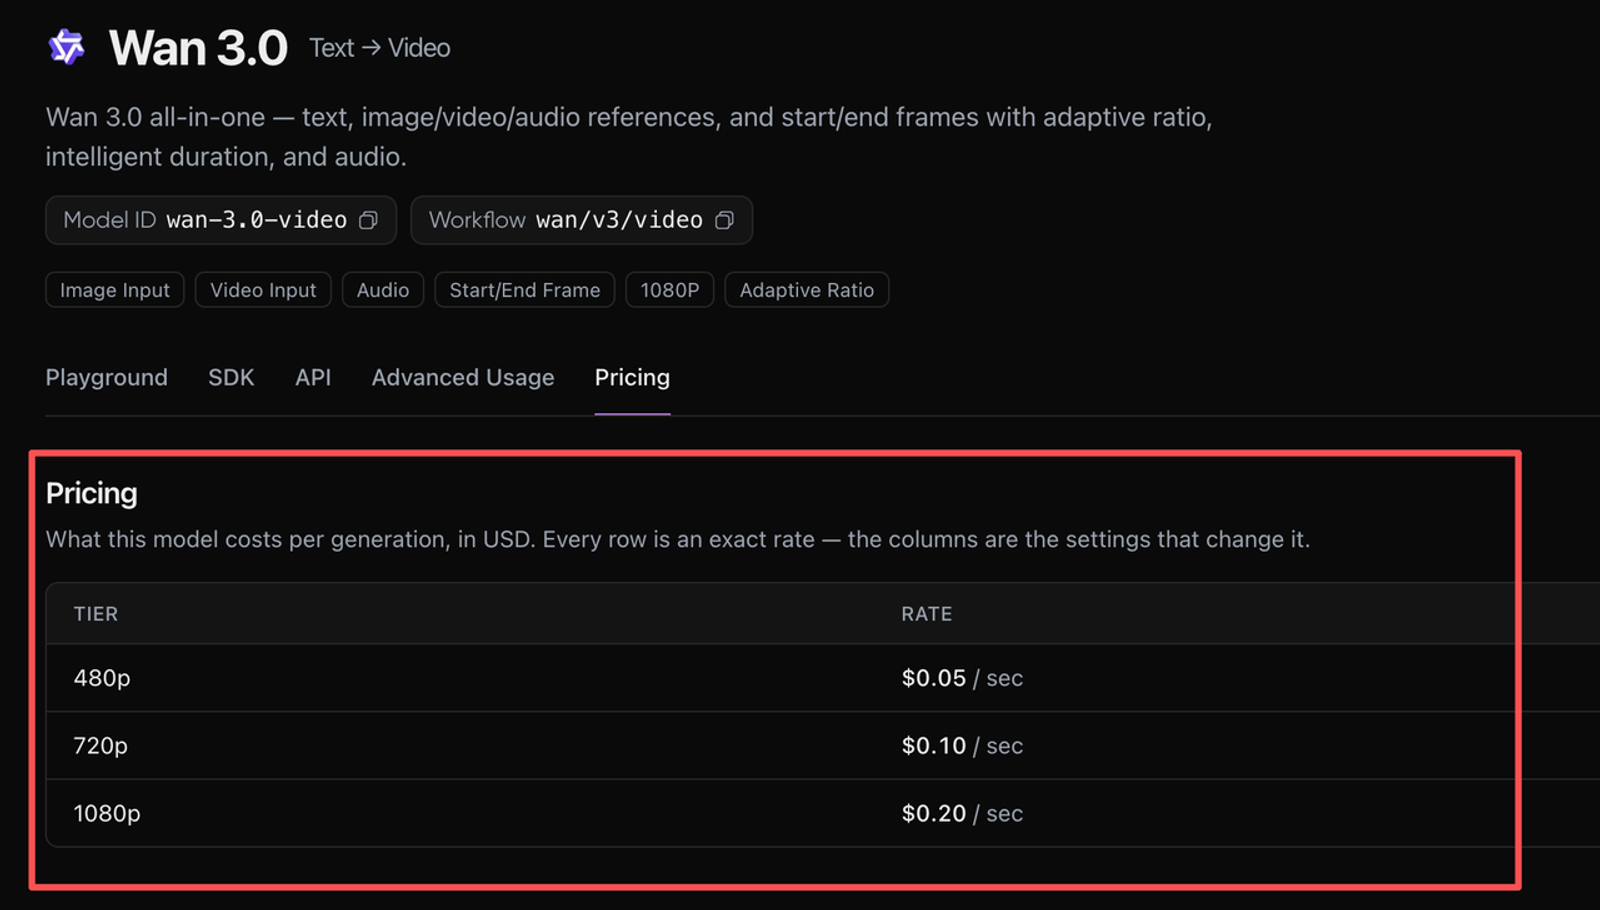Copy the Workflow wan/v3/video path
The height and width of the screenshot is (910, 1600).
click(x=724, y=220)
